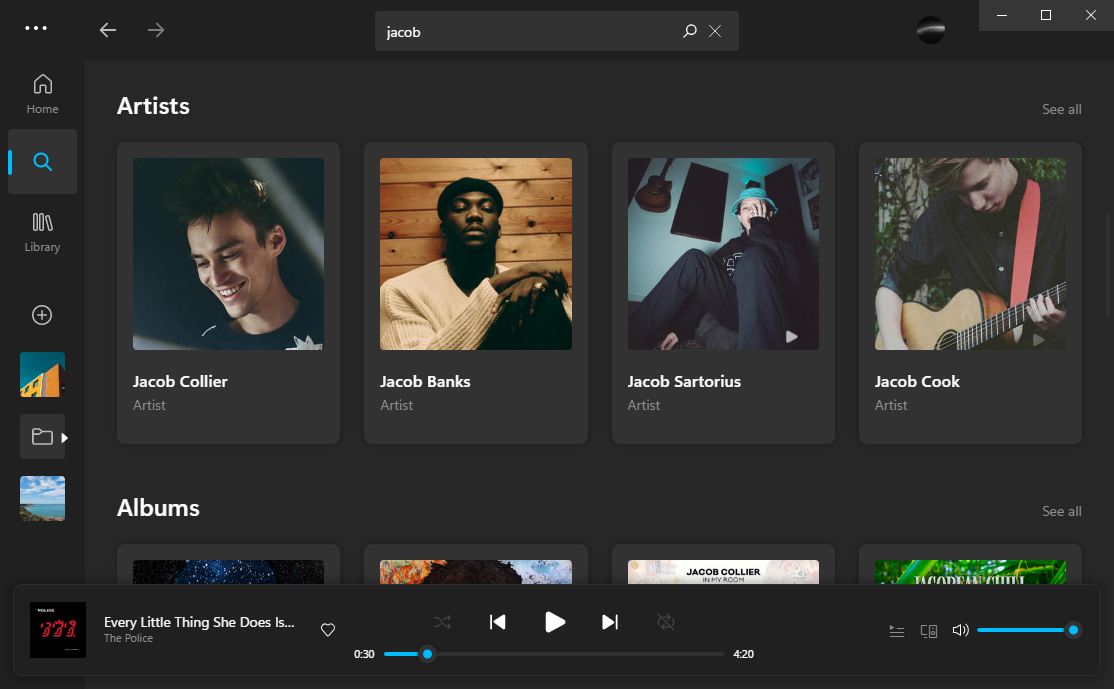
Task: Minimize the music app window
Action: click(x=1002, y=15)
